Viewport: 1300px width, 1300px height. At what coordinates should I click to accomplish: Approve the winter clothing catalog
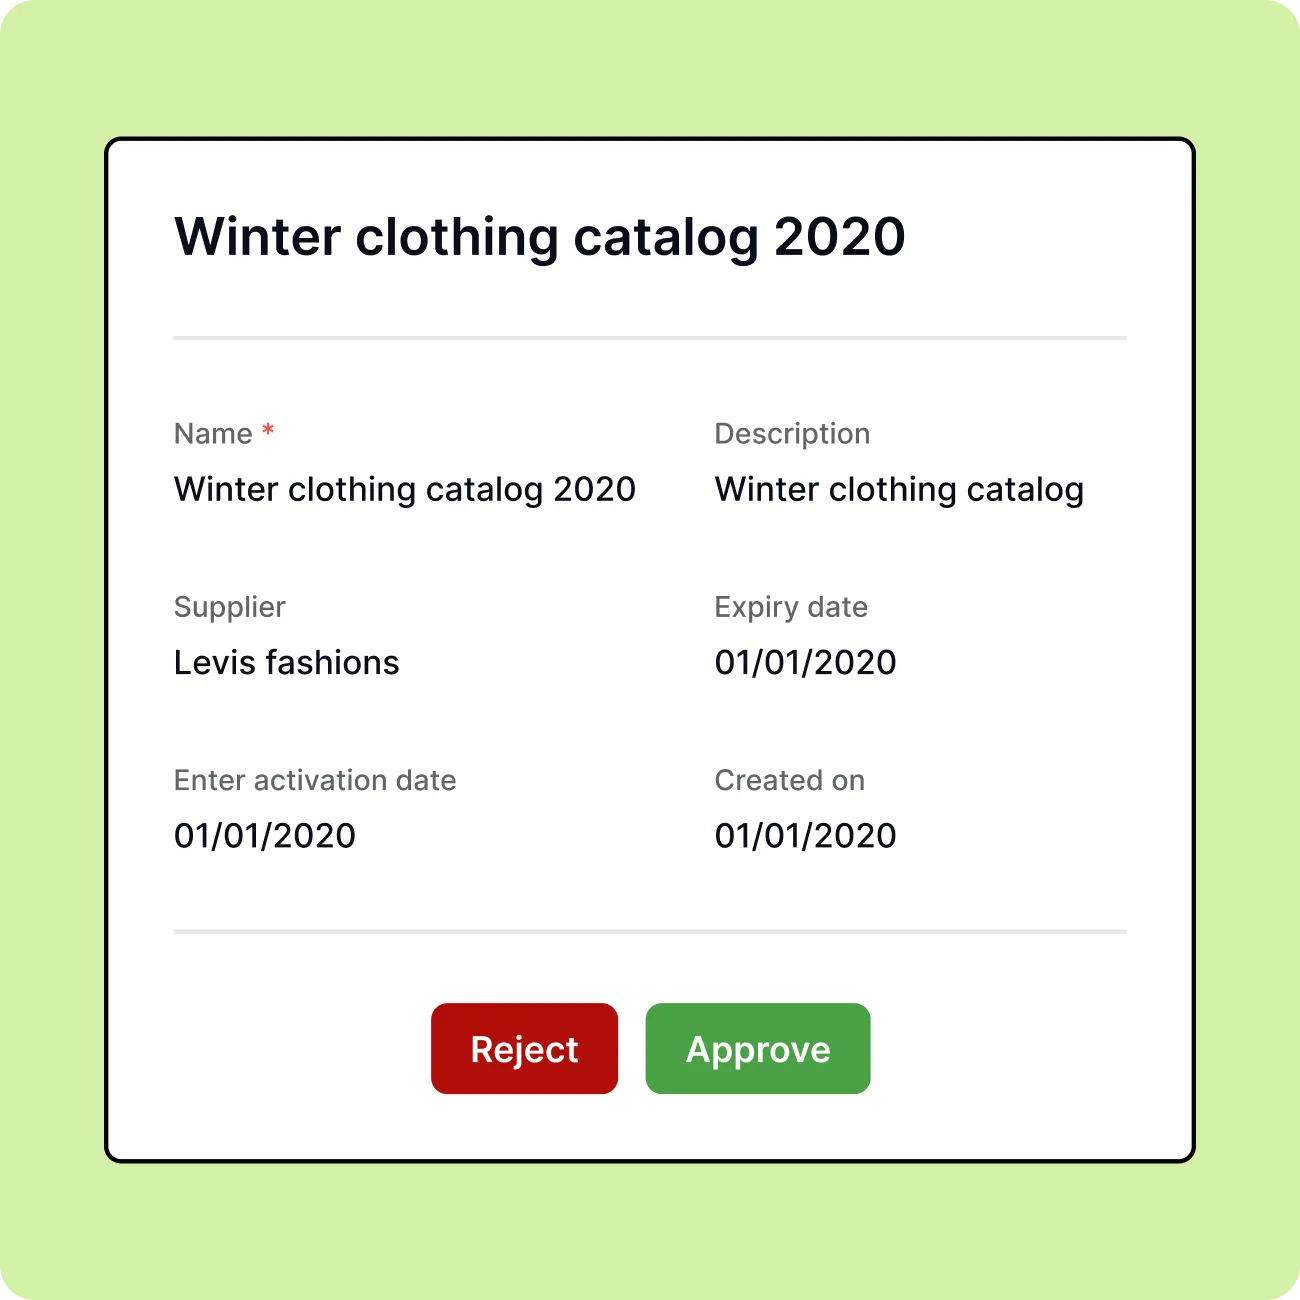pos(758,1048)
